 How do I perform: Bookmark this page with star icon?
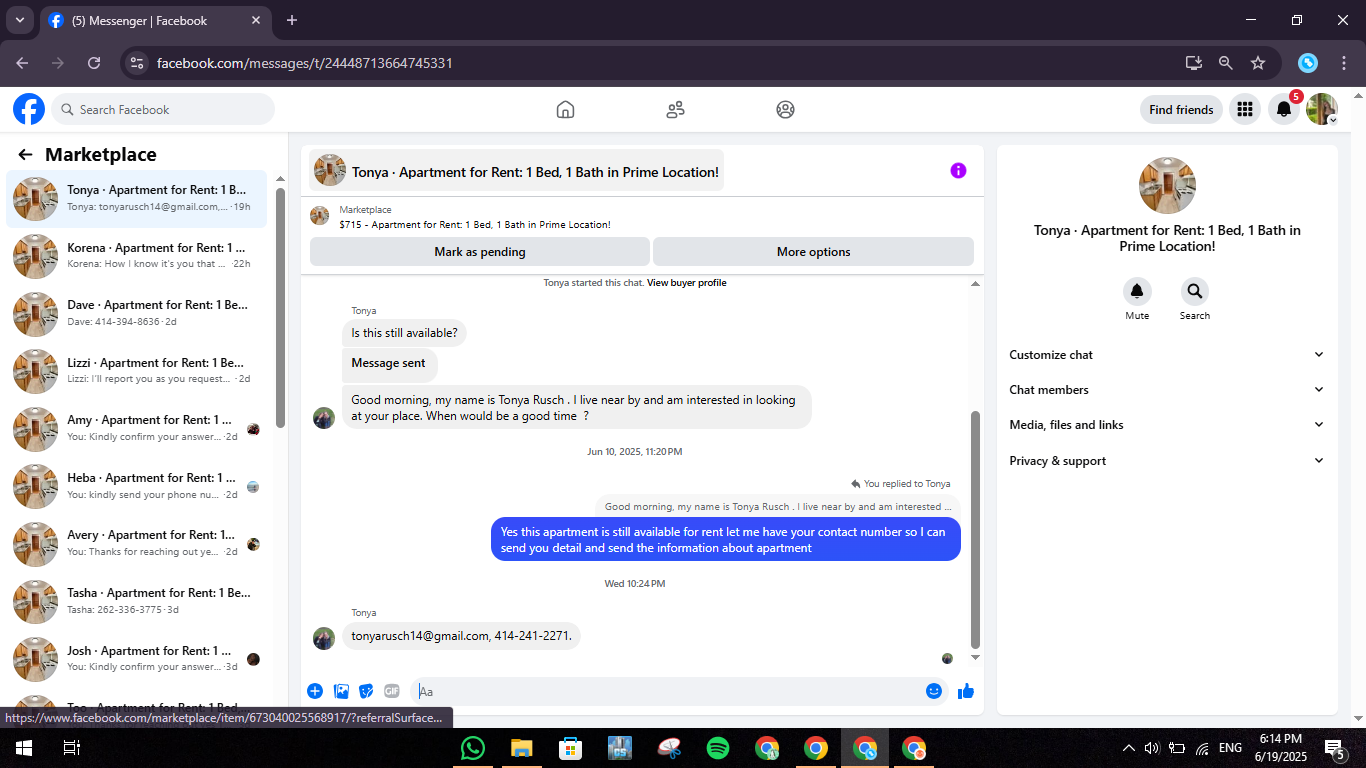(1258, 63)
